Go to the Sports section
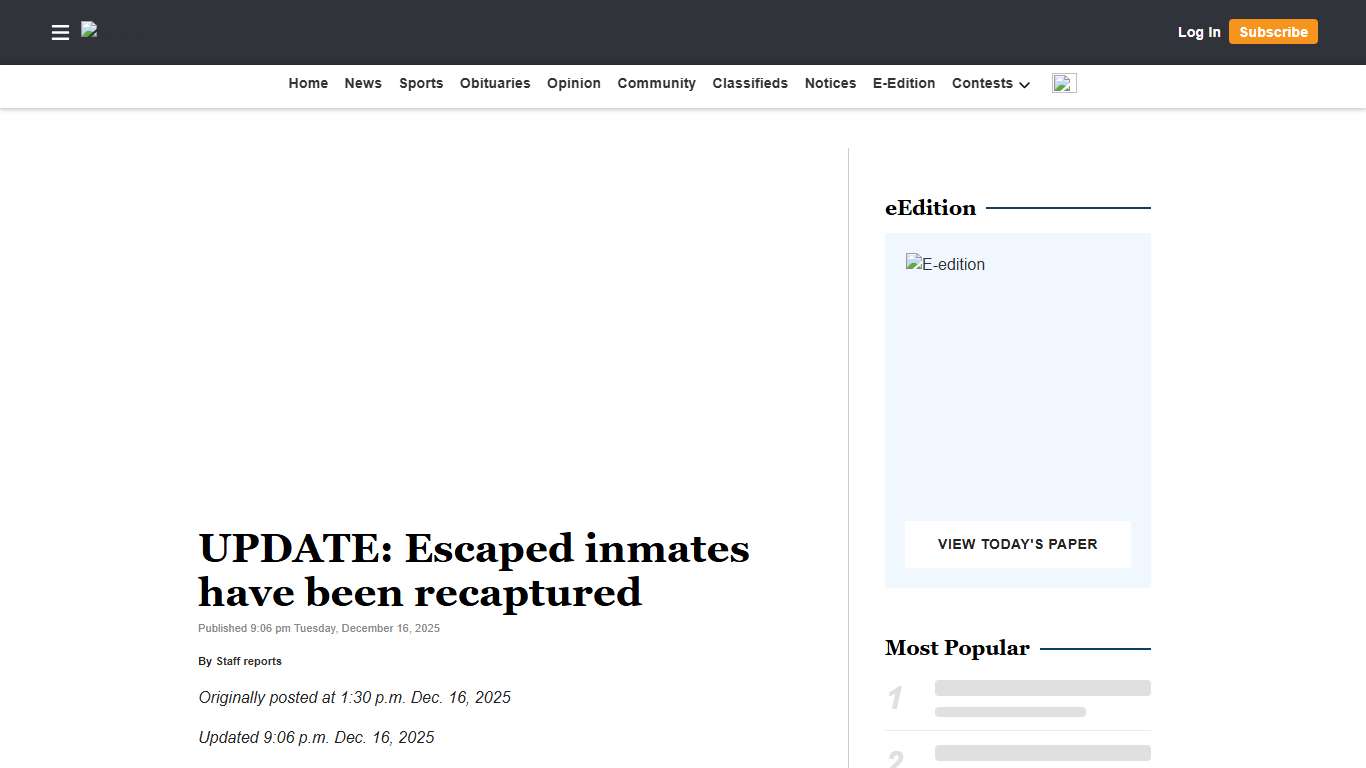The height and width of the screenshot is (768, 1366). click(420, 83)
